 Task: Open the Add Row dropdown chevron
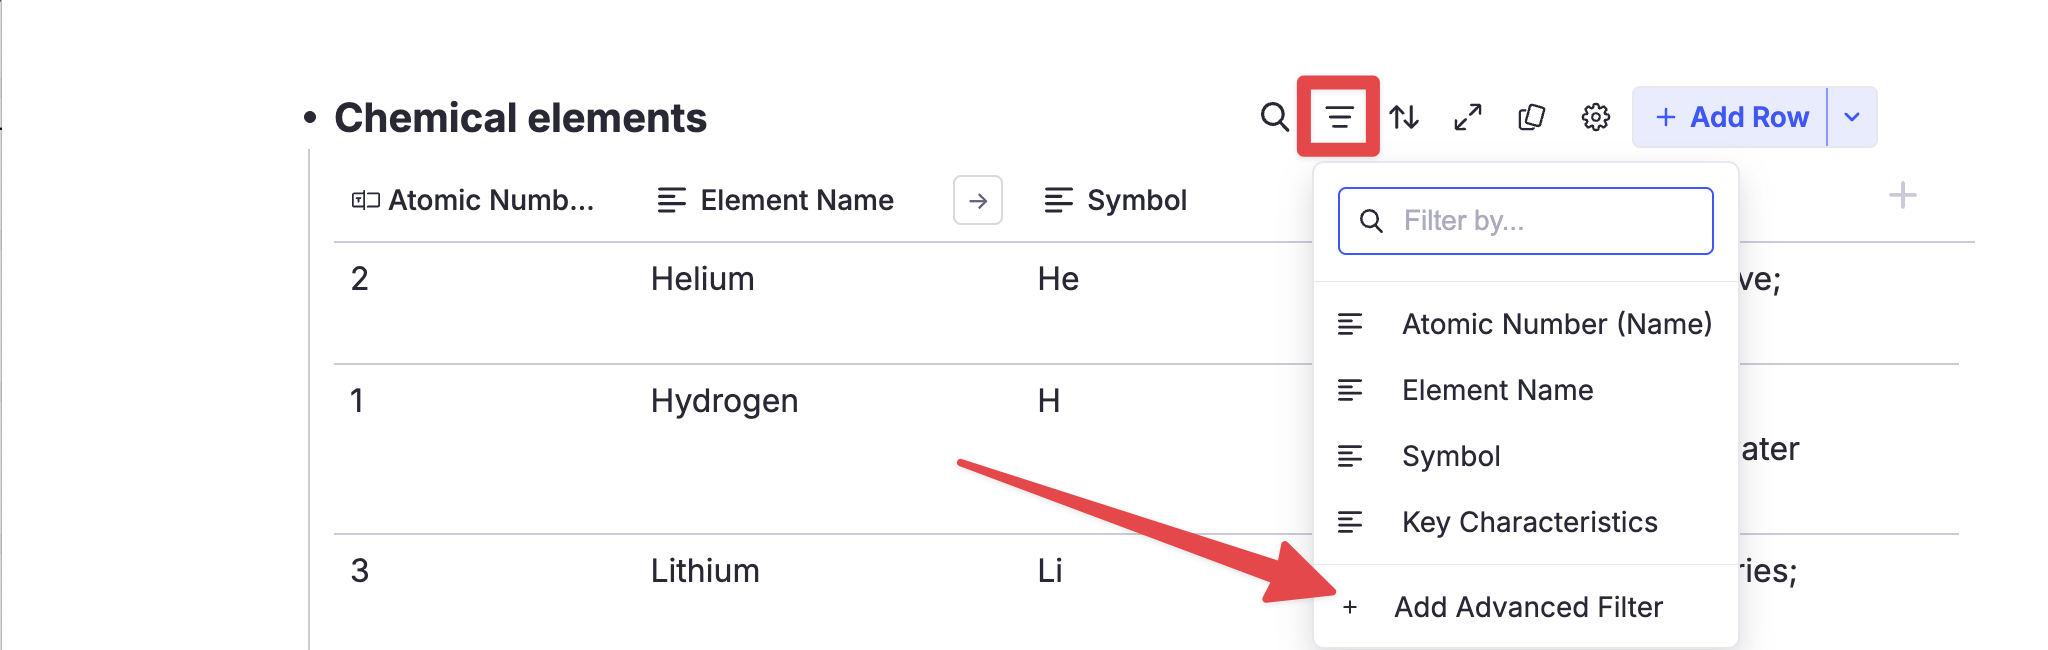pos(1852,117)
